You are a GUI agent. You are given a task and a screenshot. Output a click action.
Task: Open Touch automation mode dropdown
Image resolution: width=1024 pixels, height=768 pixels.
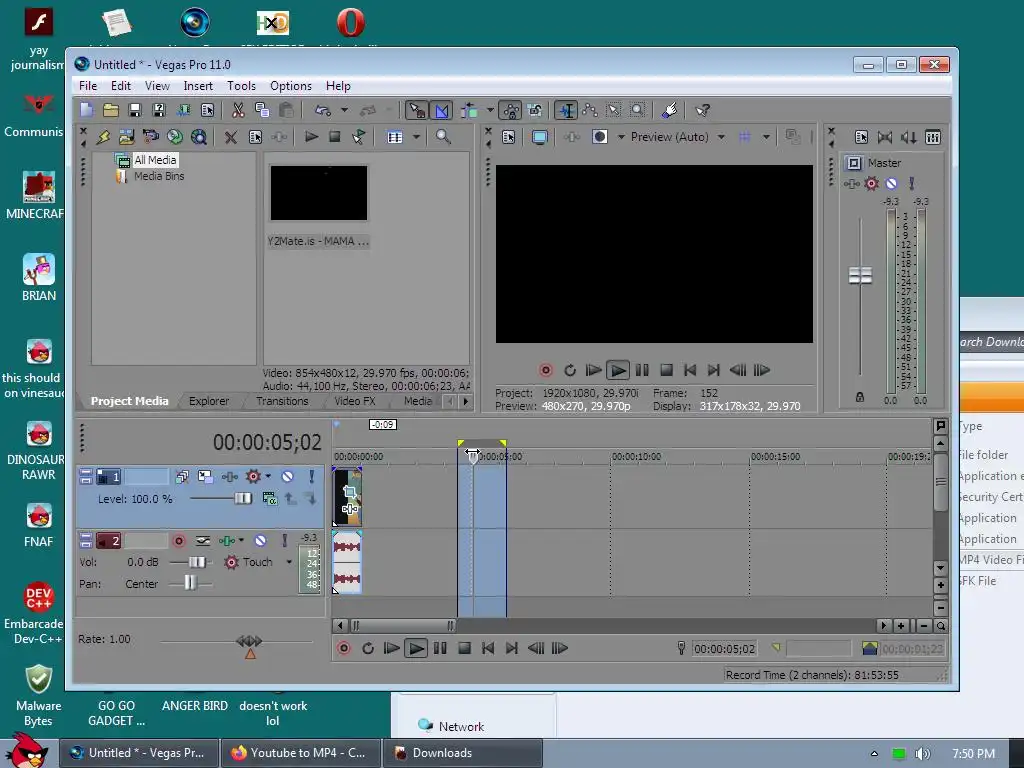pyautogui.click(x=289, y=562)
